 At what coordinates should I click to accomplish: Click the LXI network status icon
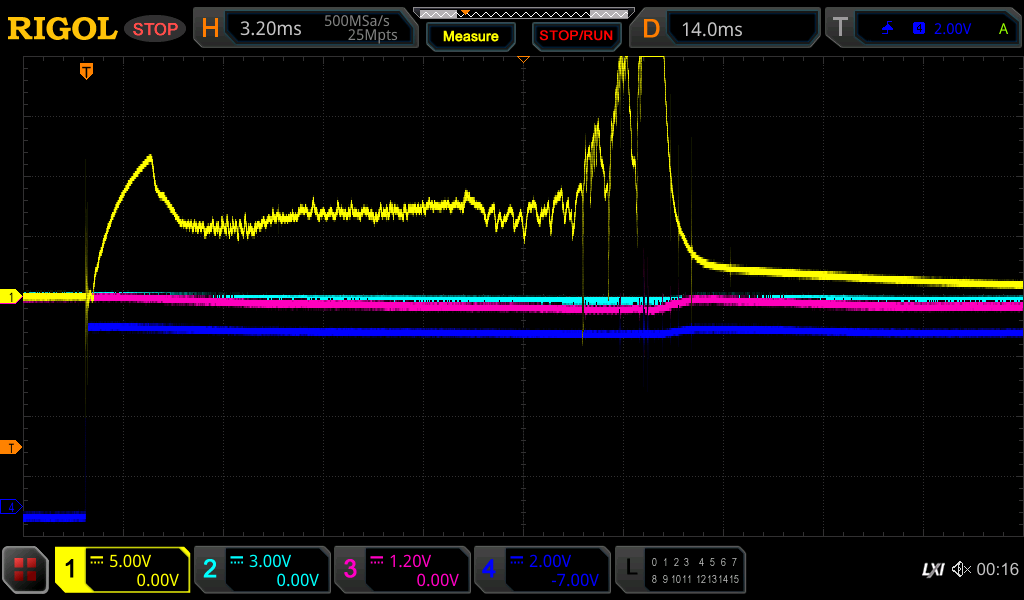pos(932,570)
